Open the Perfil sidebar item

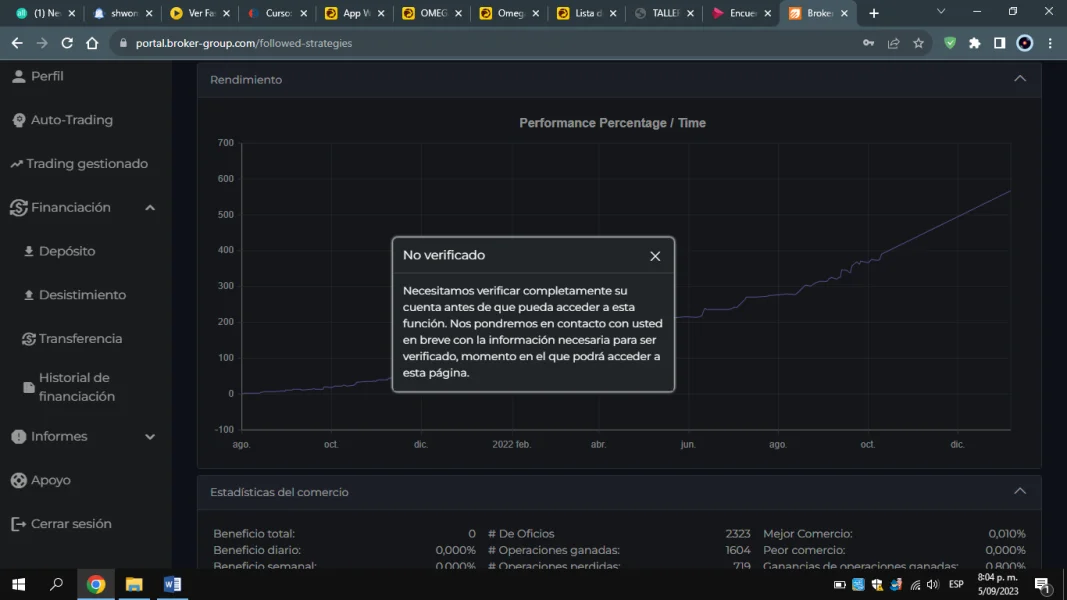pos(46,76)
